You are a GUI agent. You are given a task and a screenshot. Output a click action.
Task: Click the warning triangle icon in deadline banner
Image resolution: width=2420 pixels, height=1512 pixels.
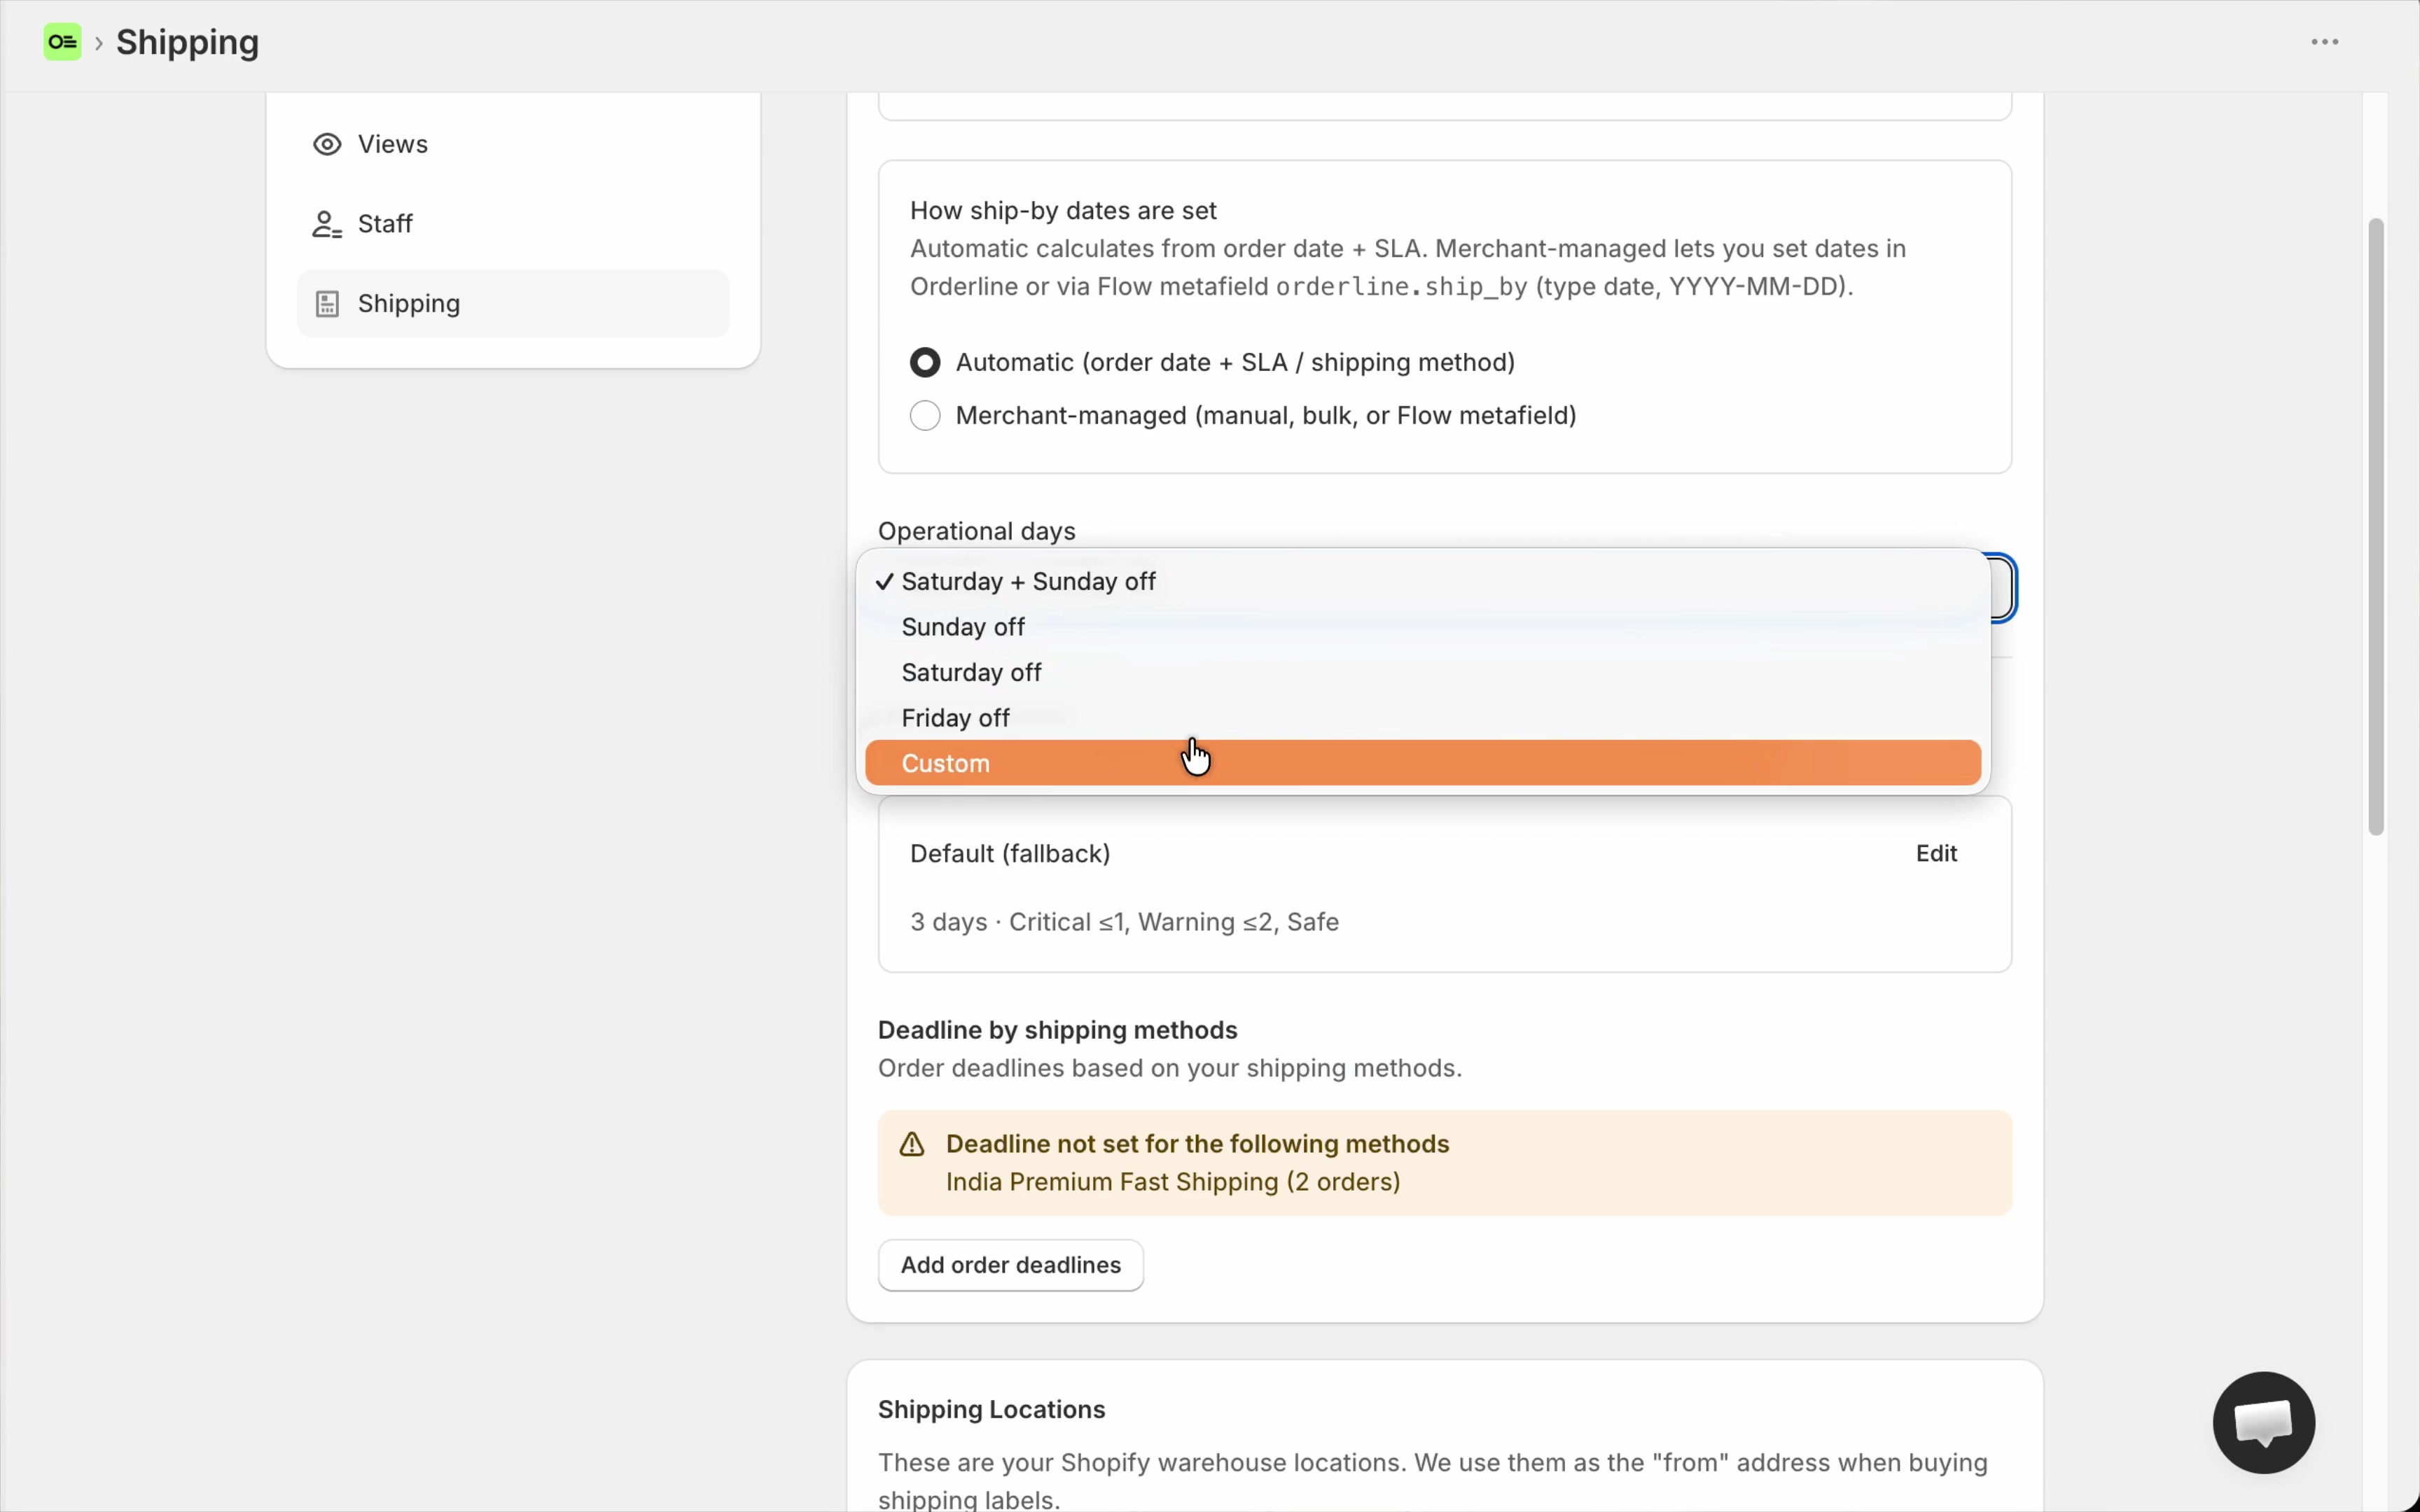pyautogui.click(x=911, y=1144)
